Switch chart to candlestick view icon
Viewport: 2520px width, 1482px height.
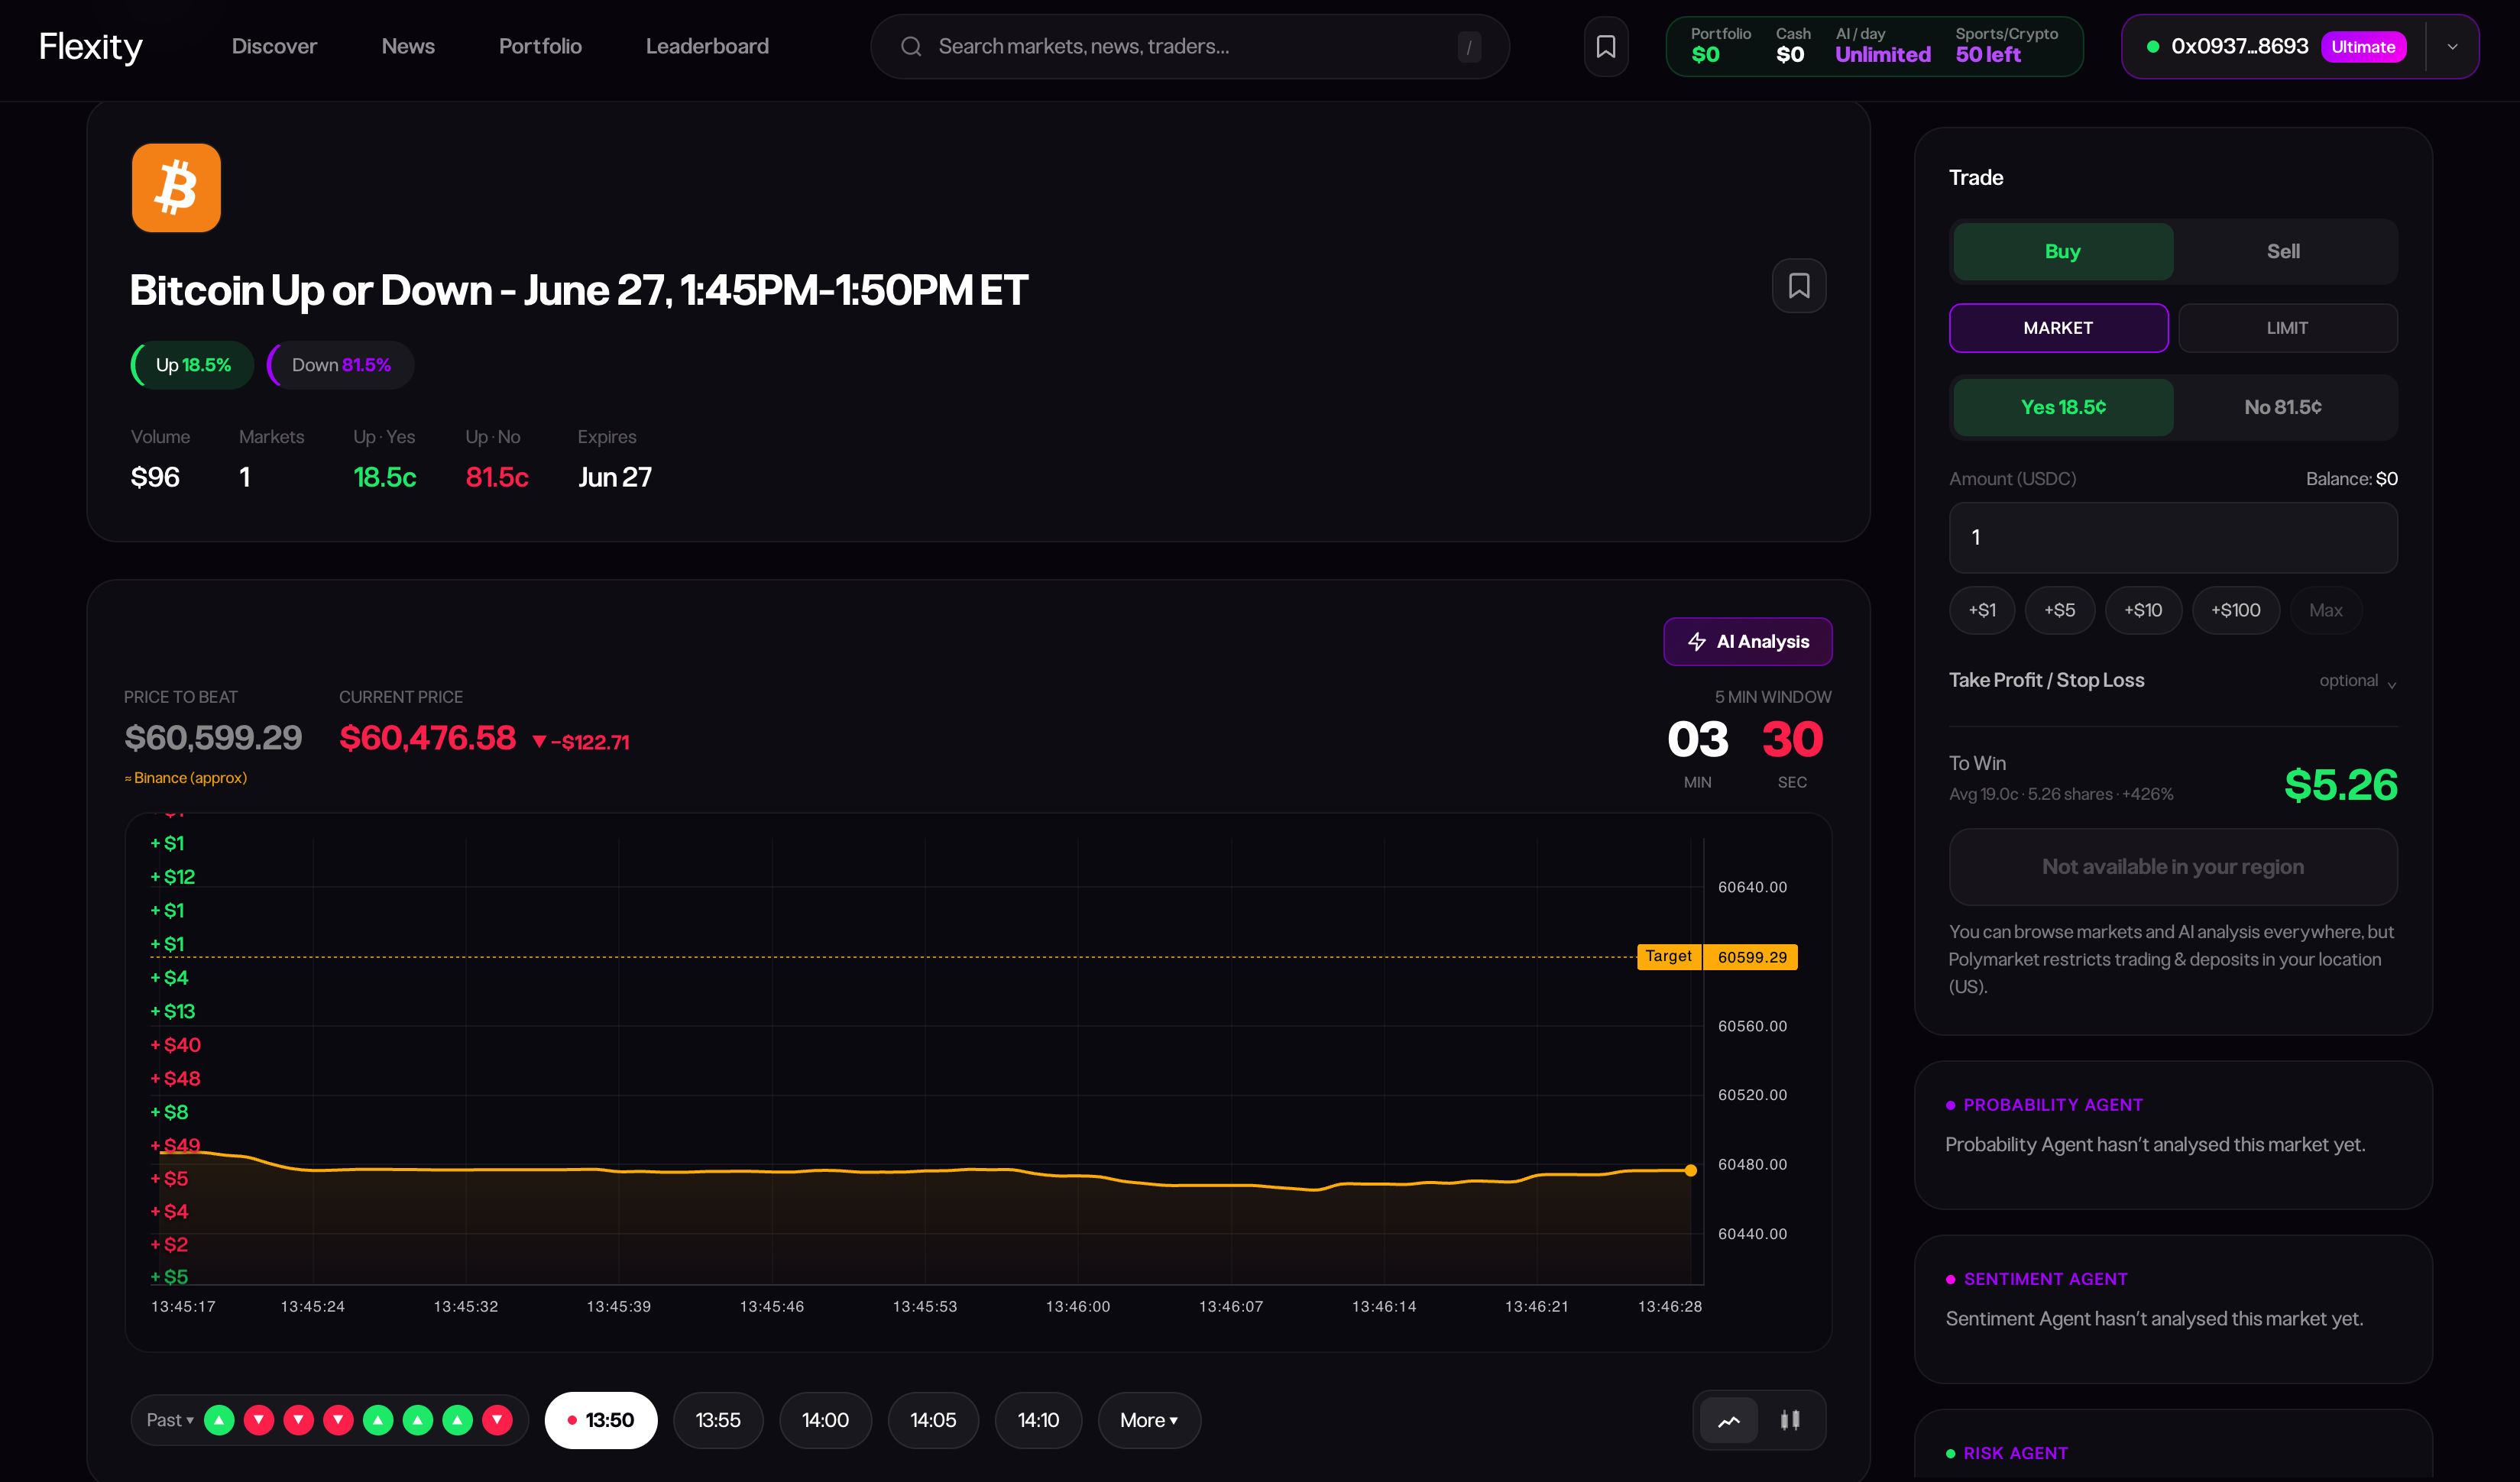tap(1790, 1420)
